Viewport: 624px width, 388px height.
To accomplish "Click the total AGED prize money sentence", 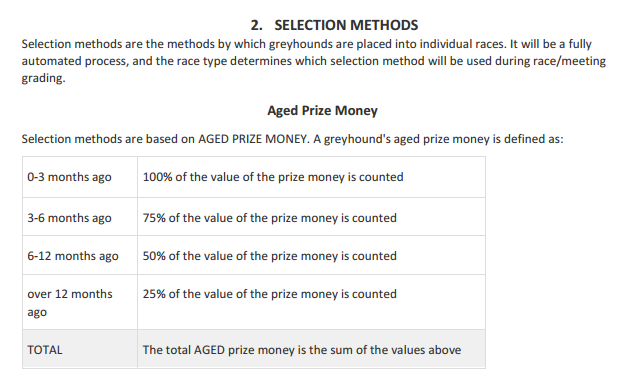I will (302, 350).
